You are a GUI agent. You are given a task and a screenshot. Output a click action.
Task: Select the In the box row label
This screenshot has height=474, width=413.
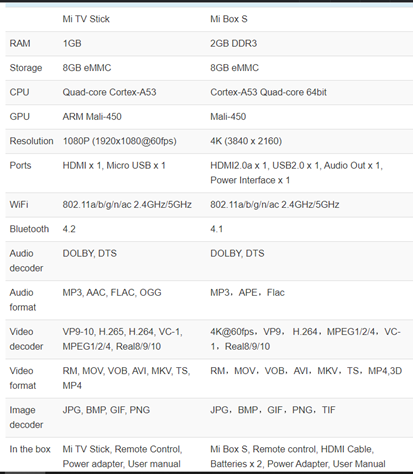click(30, 449)
